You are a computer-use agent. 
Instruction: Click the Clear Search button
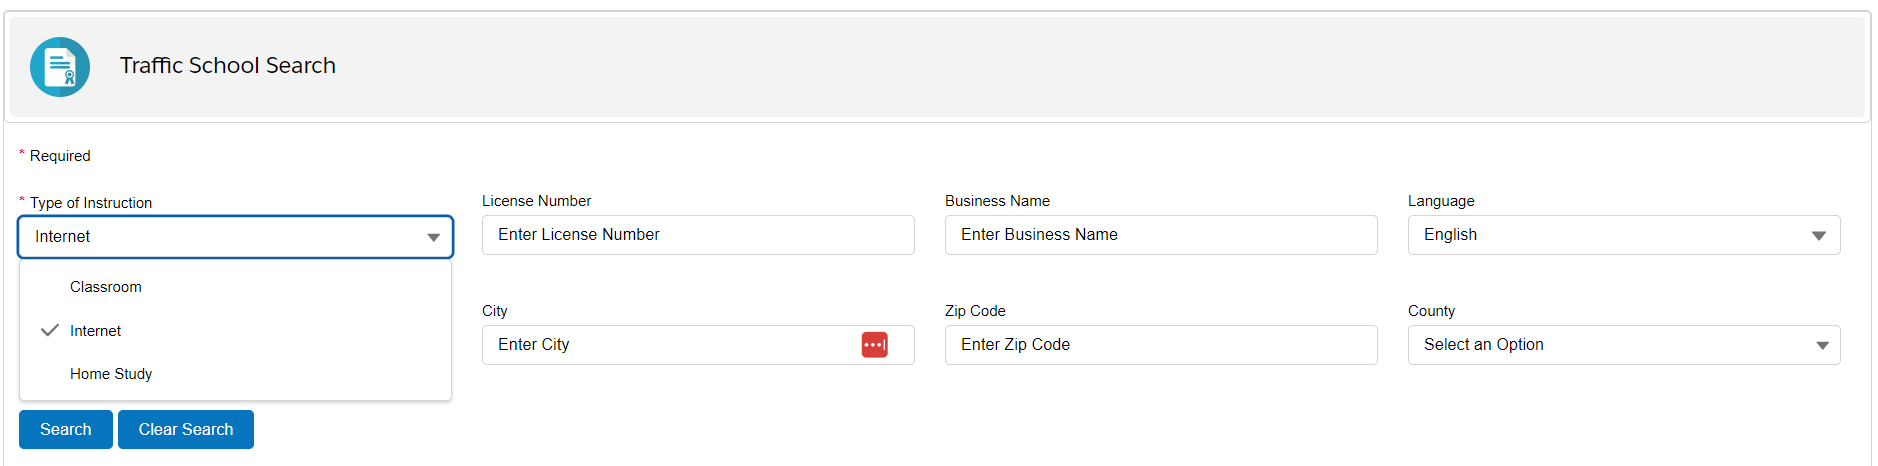(x=186, y=429)
